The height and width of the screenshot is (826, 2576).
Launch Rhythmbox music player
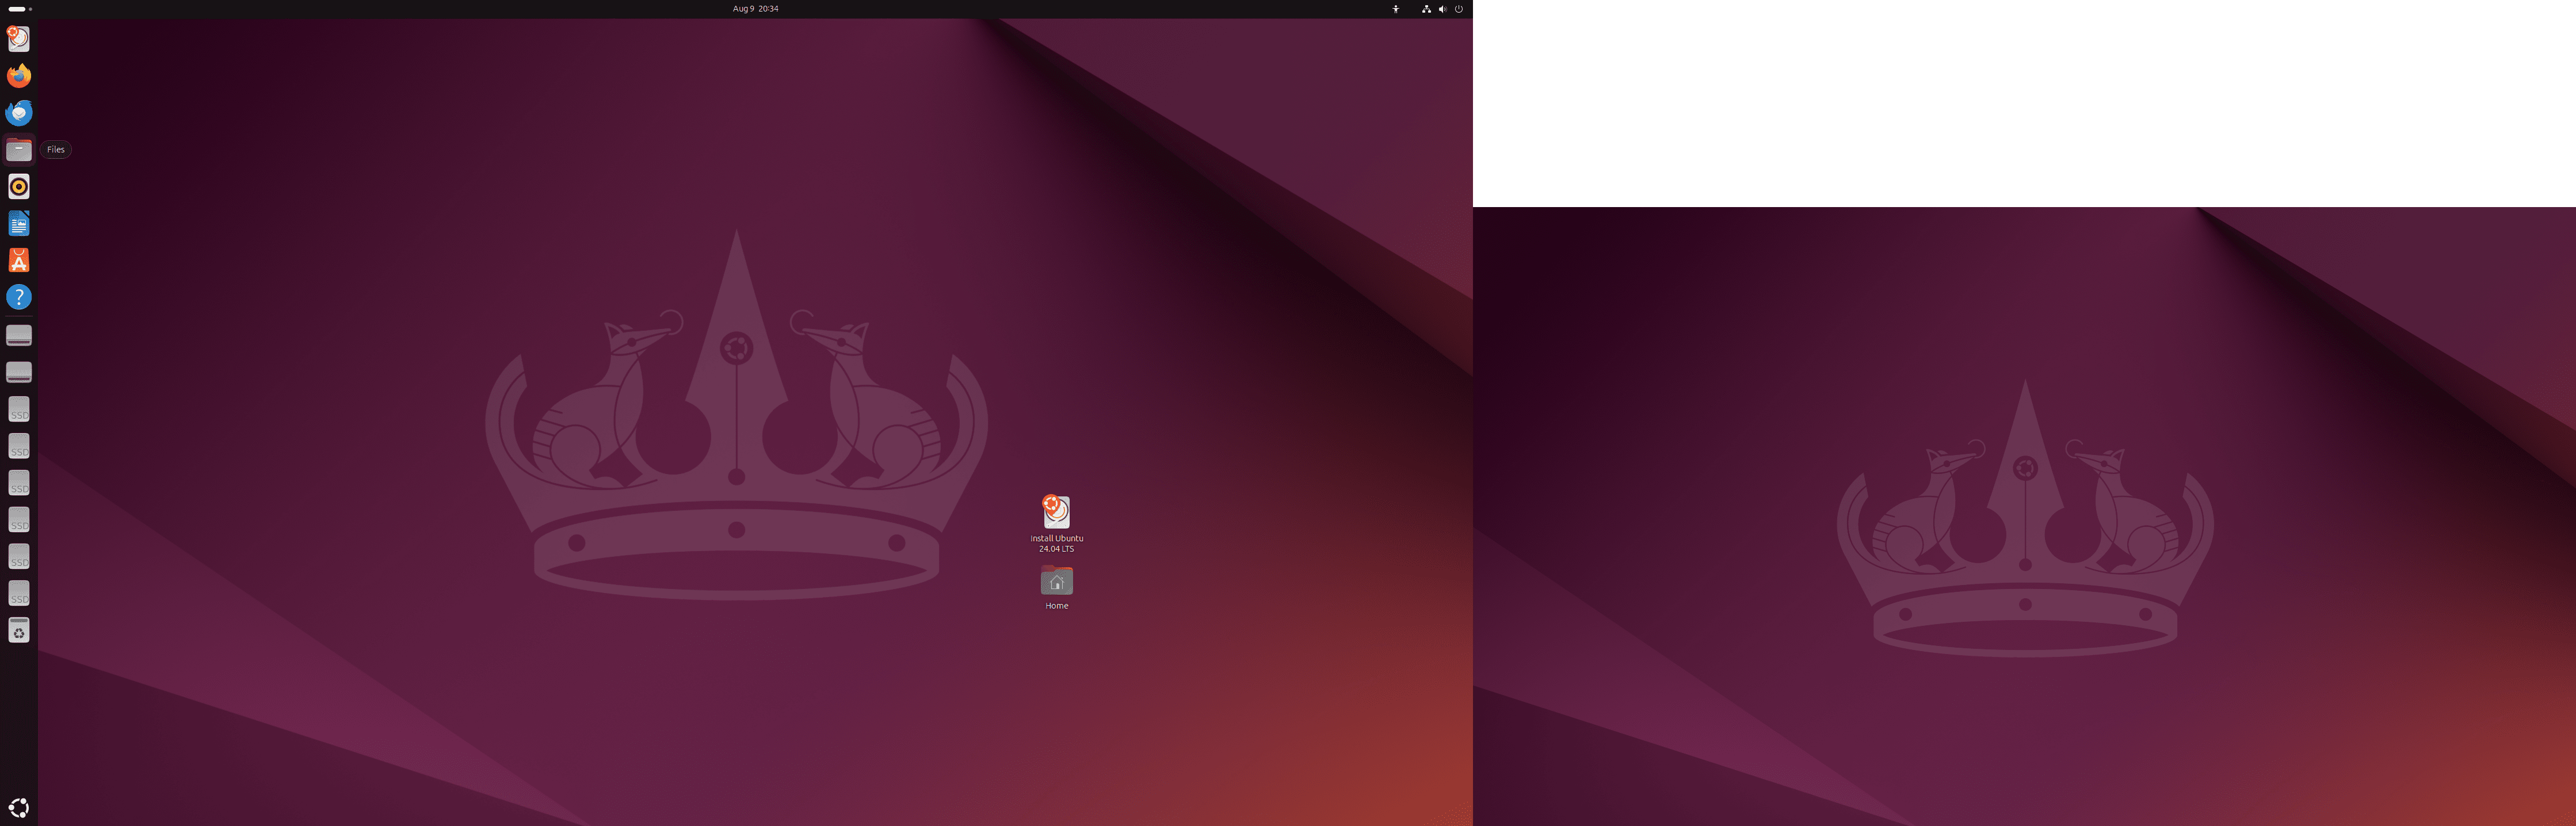[x=19, y=187]
